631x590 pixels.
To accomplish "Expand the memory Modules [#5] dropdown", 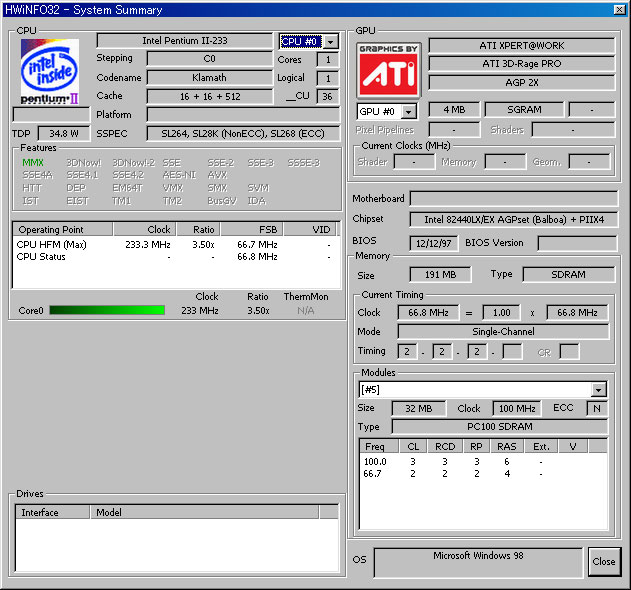I will tap(598, 390).
